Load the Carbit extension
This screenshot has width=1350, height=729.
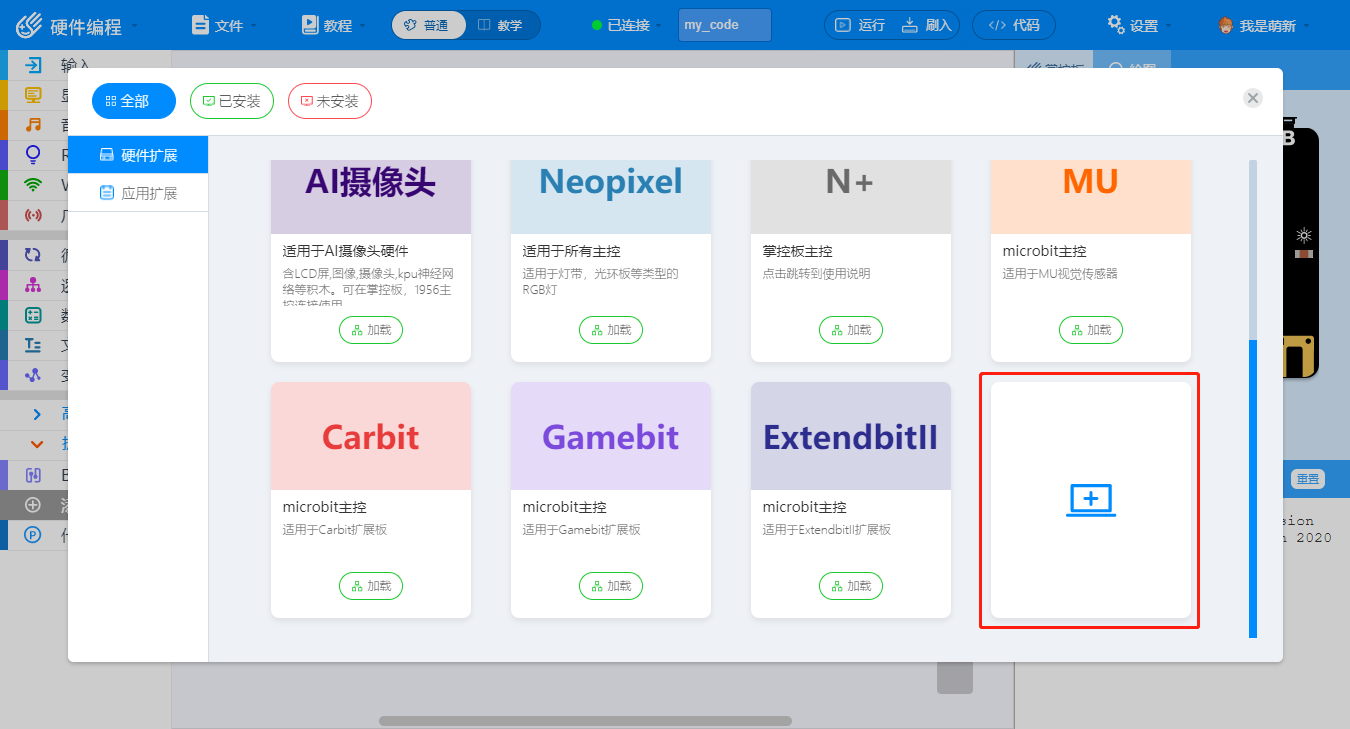click(371, 586)
